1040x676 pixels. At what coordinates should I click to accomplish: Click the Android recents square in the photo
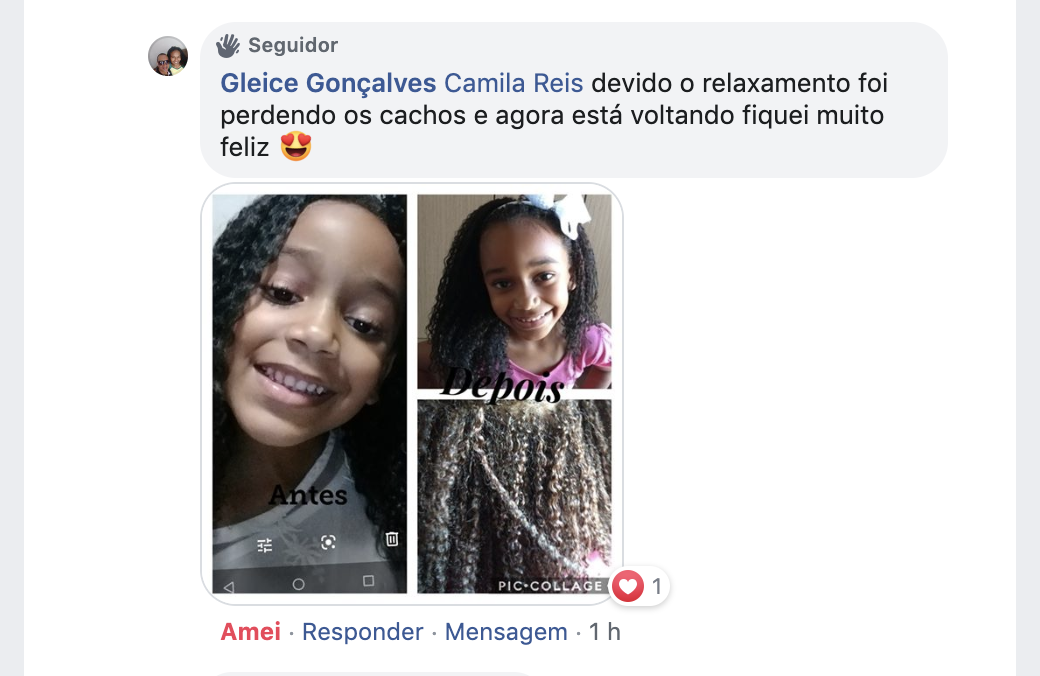[x=369, y=581]
